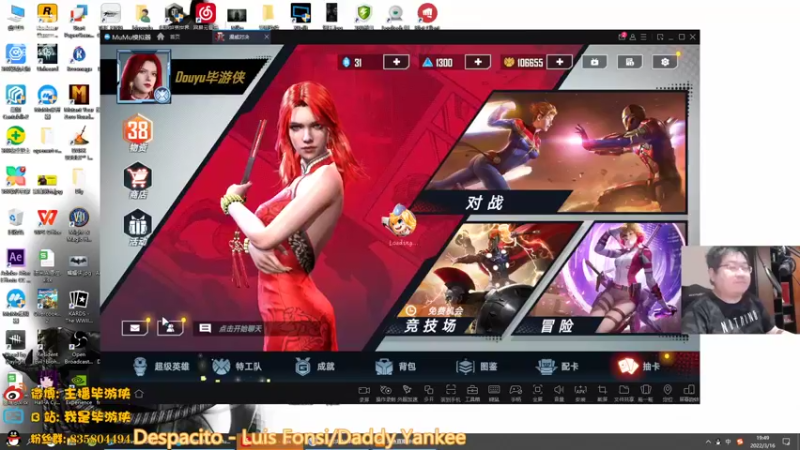Click MuMu scan-frame send to phone icon

(x=451, y=392)
